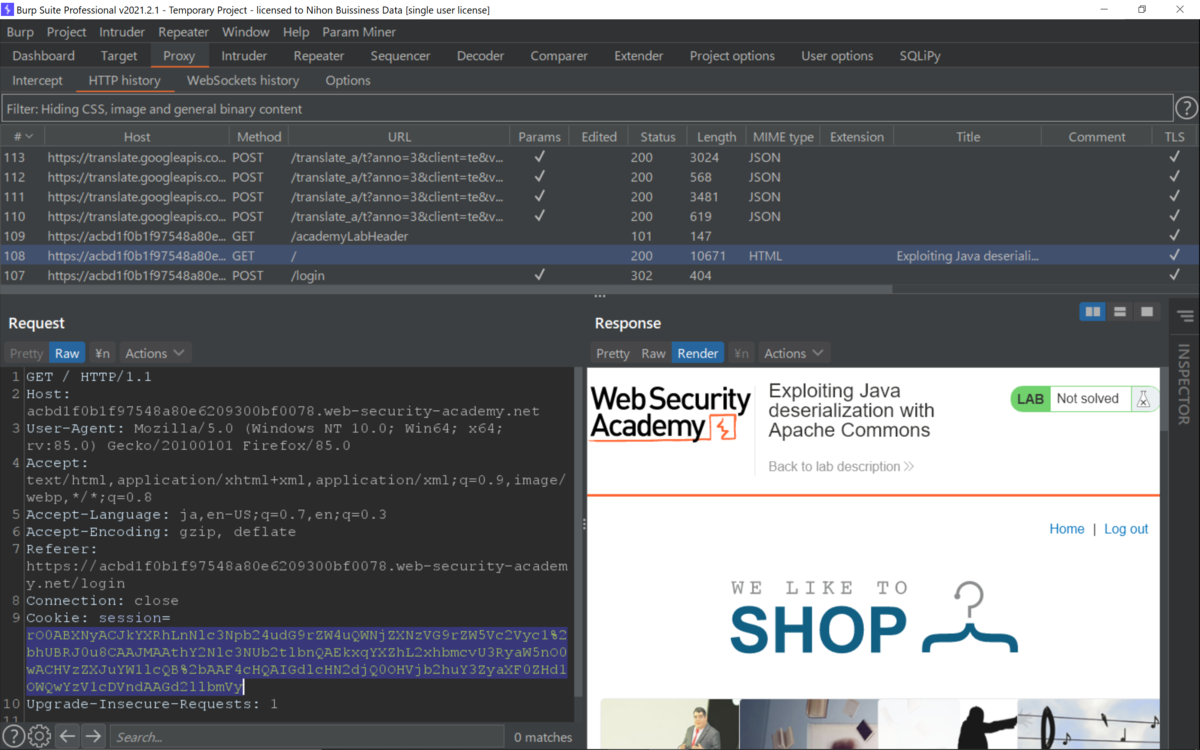Viewport: 1200px width, 750px height.
Task: Open the proxy Options sub-tab
Action: (348, 80)
